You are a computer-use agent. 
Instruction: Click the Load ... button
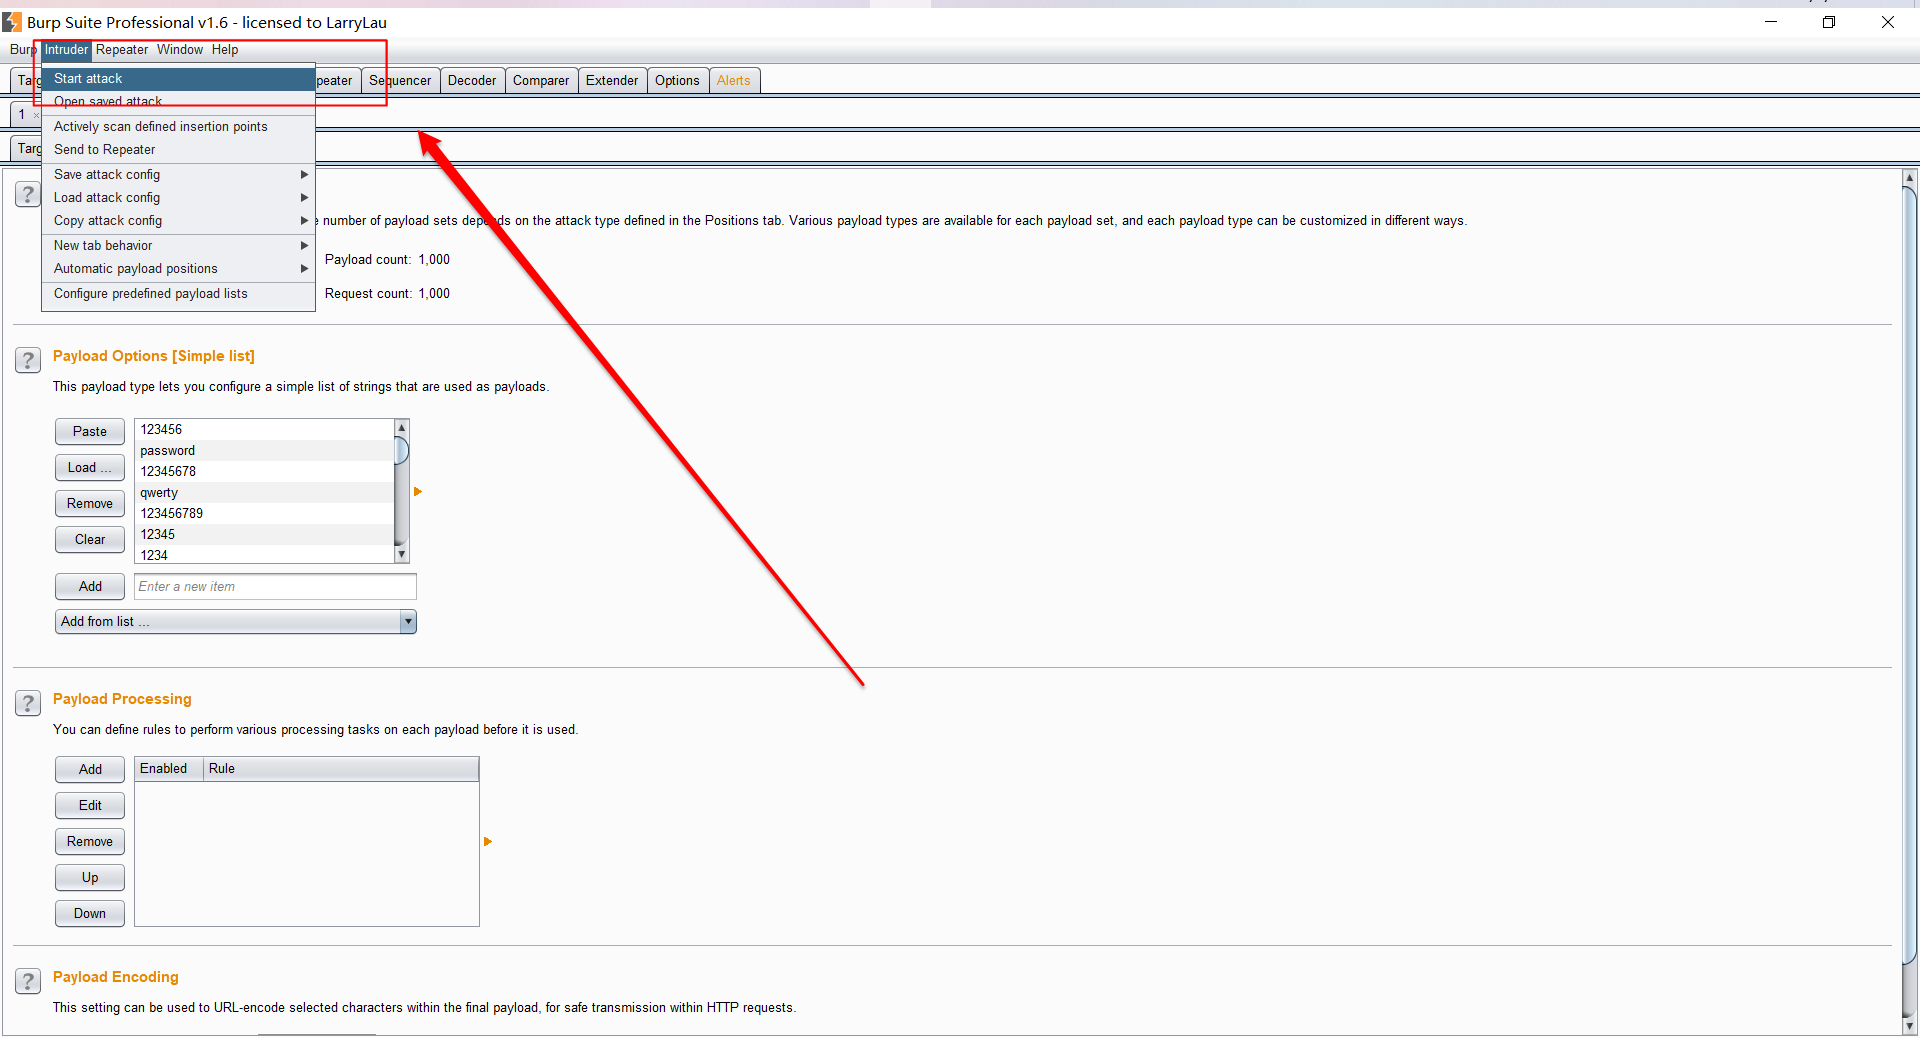[x=90, y=468]
